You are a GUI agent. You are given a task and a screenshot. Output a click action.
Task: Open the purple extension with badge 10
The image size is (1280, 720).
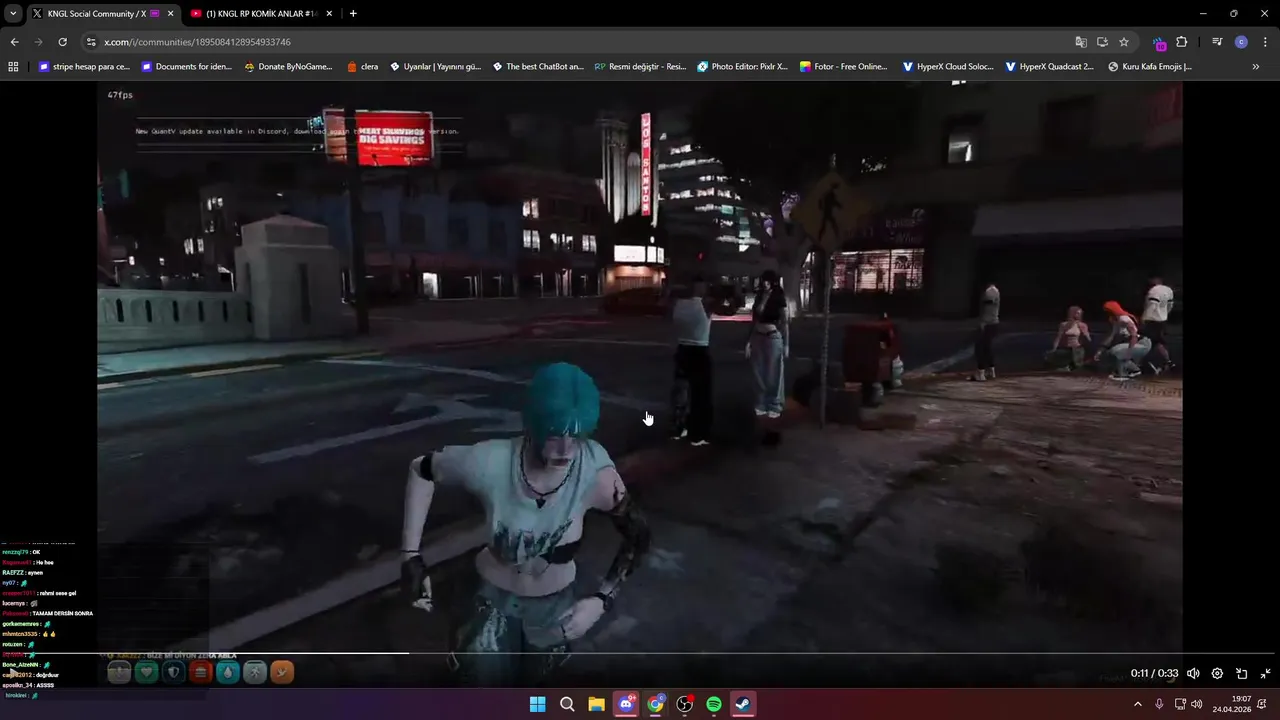pos(1160,42)
